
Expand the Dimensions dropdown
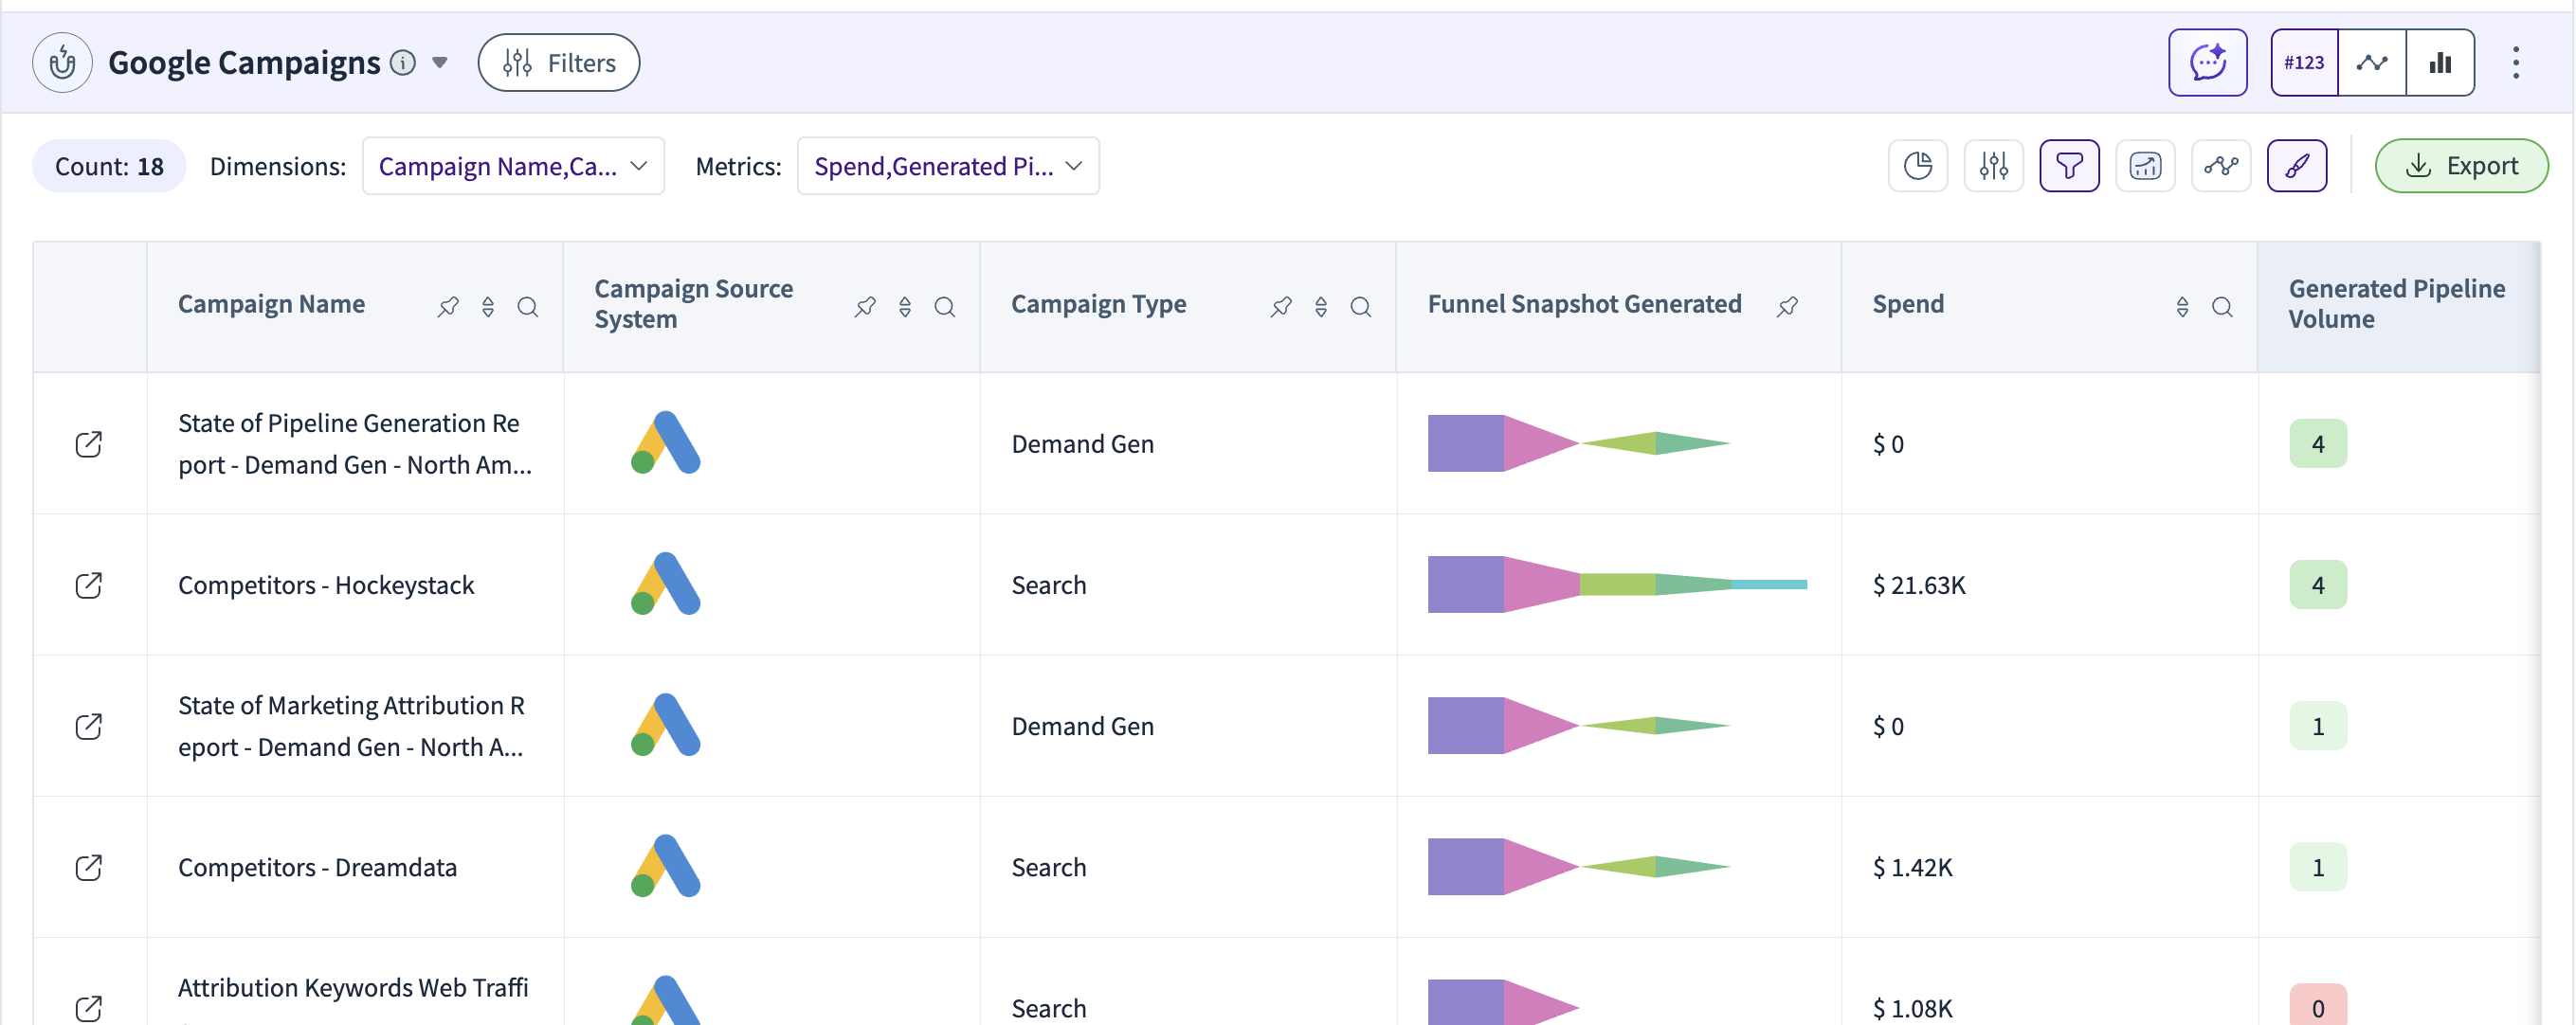click(x=512, y=165)
